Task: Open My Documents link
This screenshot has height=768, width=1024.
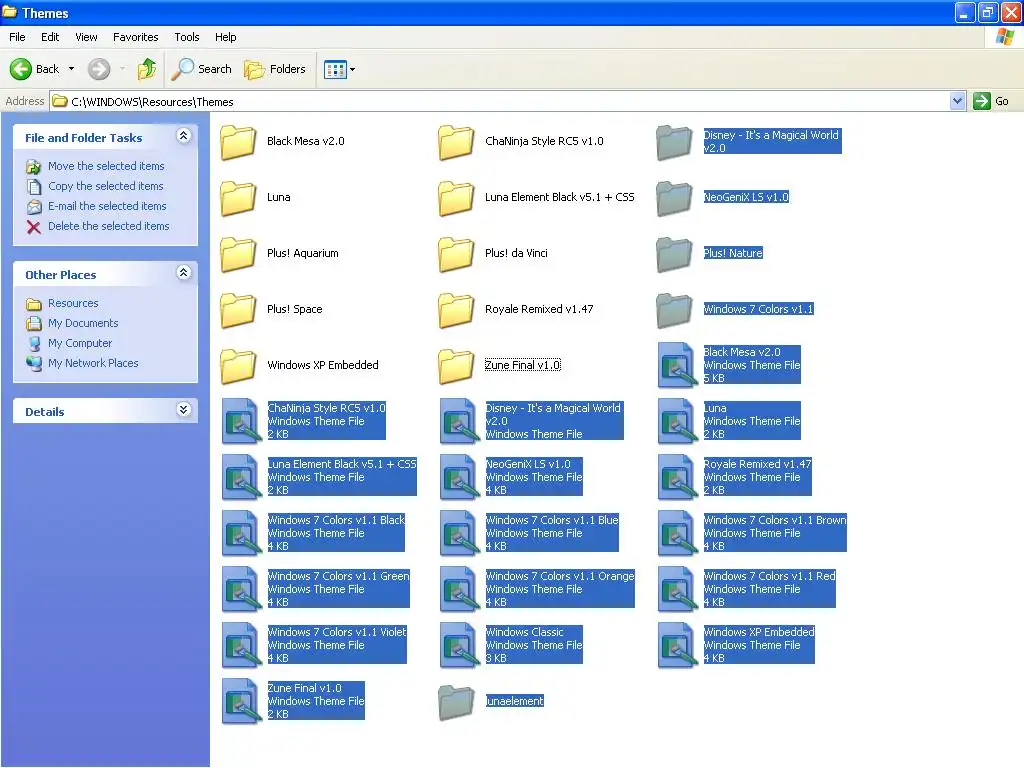Action: pos(83,323)
